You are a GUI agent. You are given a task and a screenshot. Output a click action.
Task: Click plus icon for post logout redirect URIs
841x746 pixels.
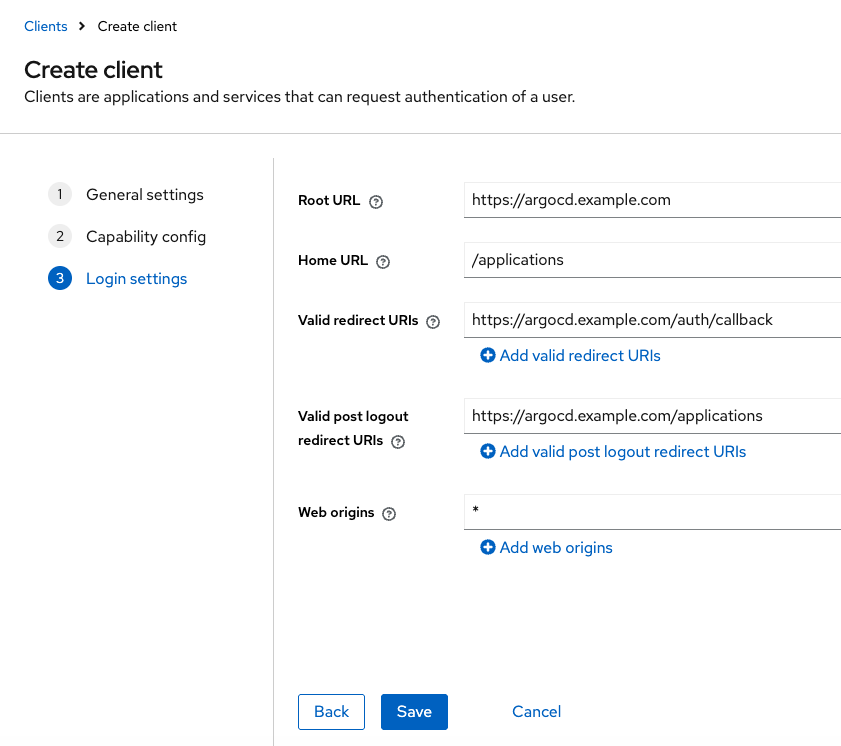[488, 452]
